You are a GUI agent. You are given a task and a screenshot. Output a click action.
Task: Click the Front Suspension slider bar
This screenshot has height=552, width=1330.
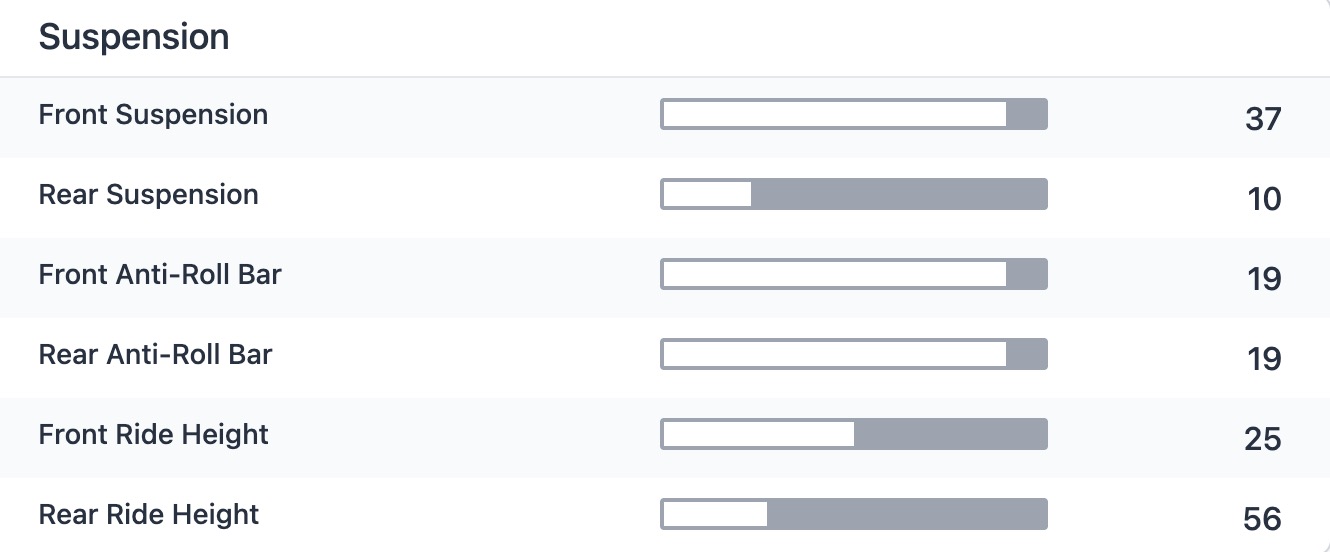(x=853, y=114)
